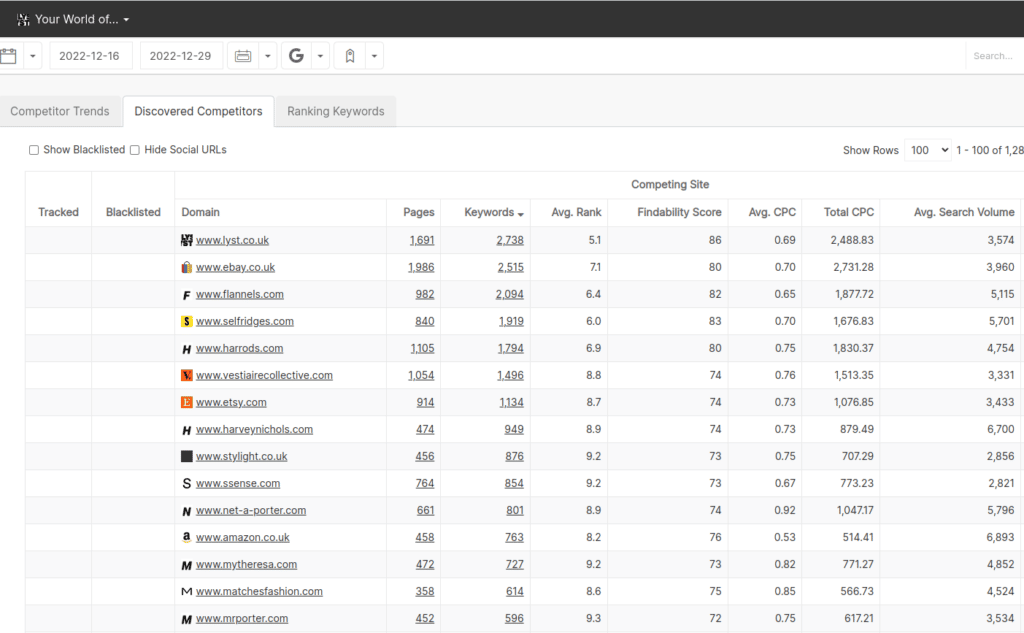Switch to the Competitor Trends tab

coord(59,111)
